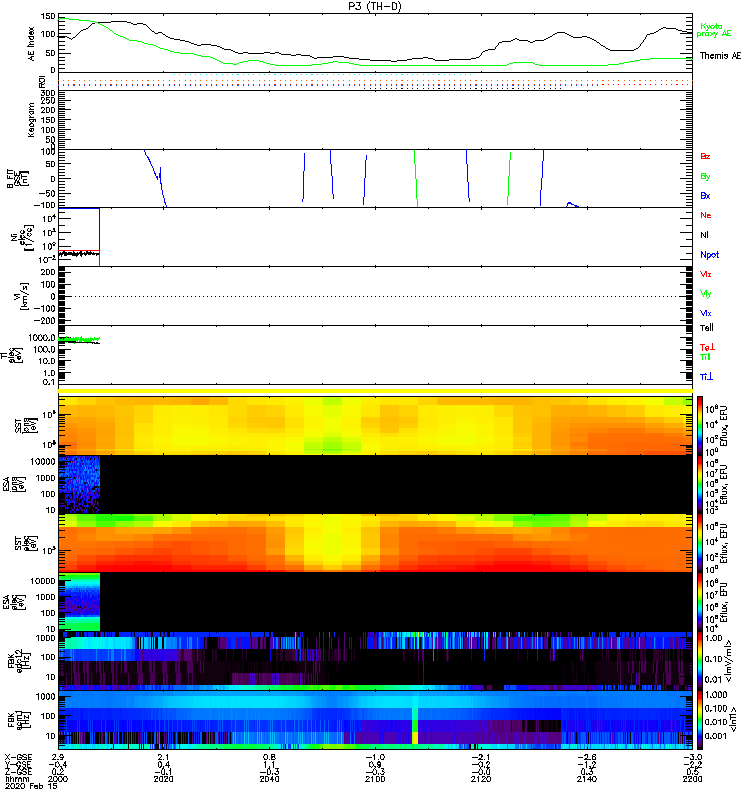Click the 2200 time axis label

tap(692, 779)
